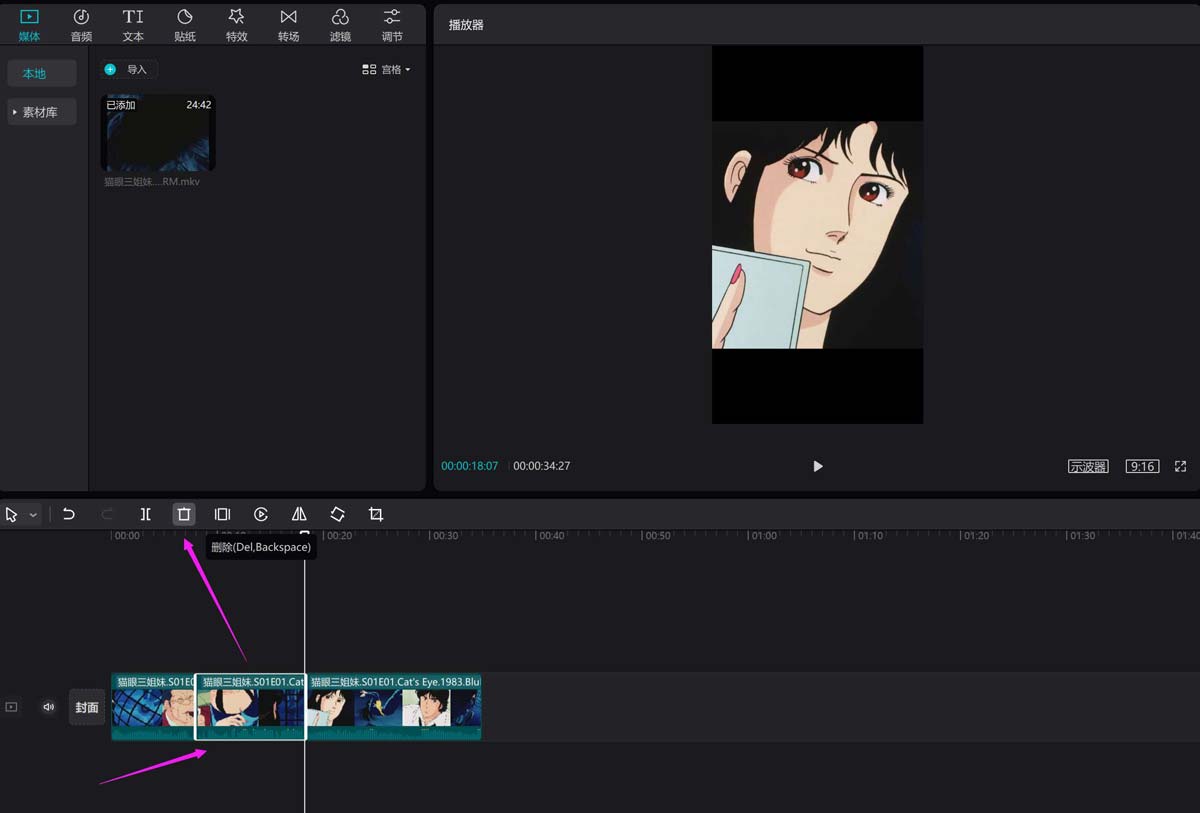Open the 示波器 scope panel

pyautogui.click(x=1088, y=466)
